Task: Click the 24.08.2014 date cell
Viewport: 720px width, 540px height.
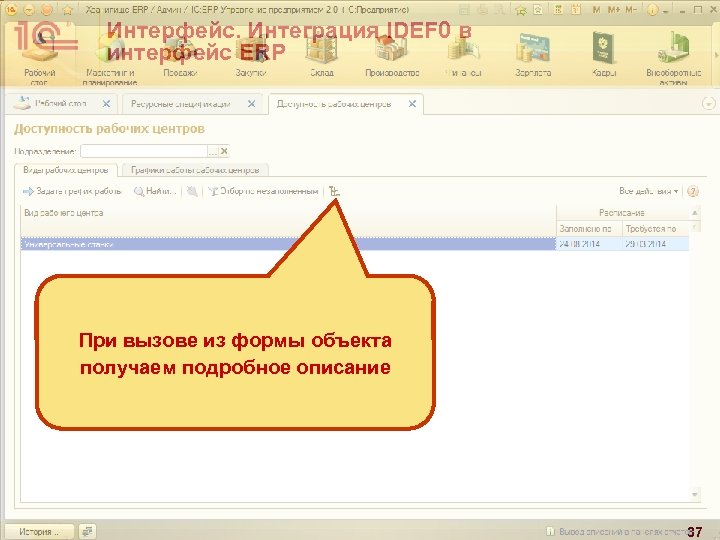Action: [589, 244]
